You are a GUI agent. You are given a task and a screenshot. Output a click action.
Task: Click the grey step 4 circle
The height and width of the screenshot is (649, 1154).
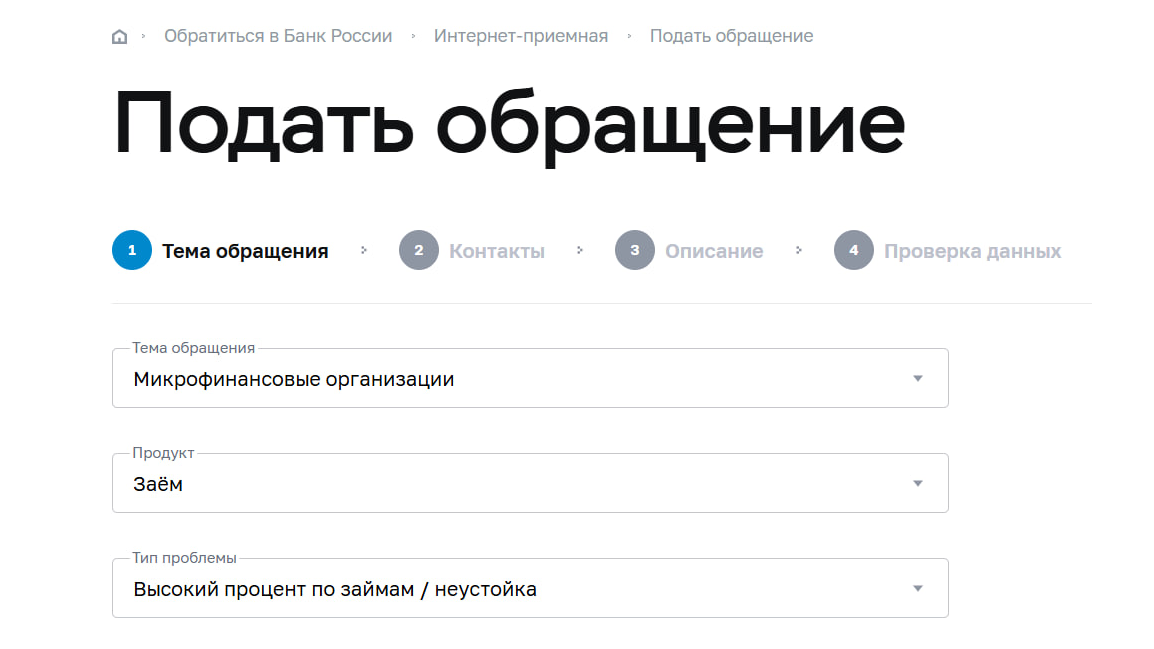pyautogui.click(x=854, y=251)
